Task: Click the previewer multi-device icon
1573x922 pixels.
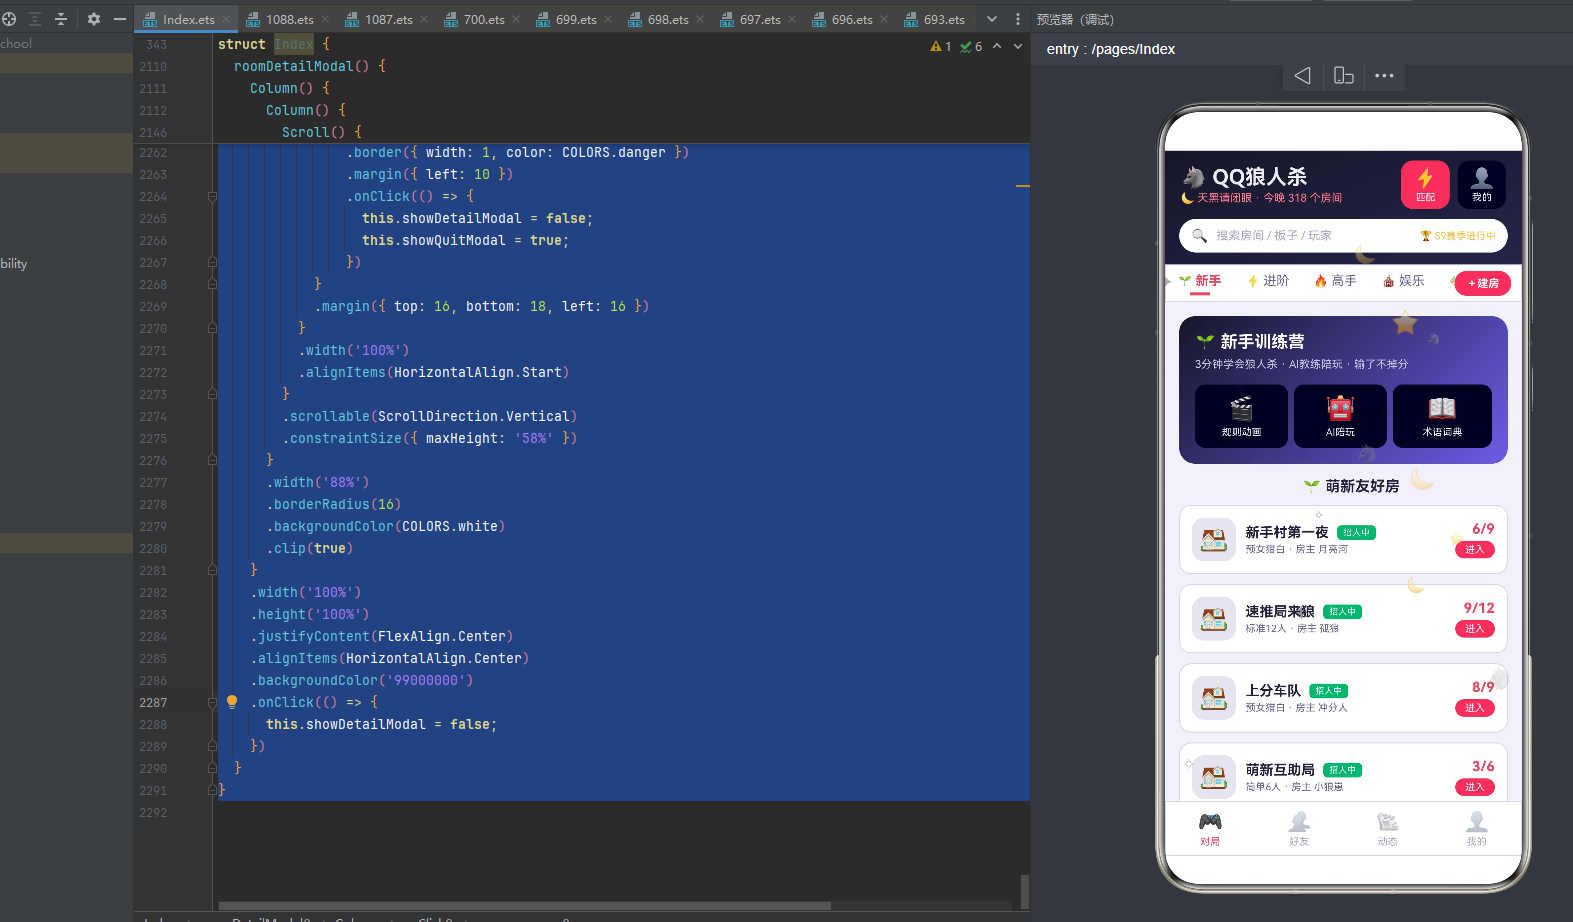Action: point(1344,76)
